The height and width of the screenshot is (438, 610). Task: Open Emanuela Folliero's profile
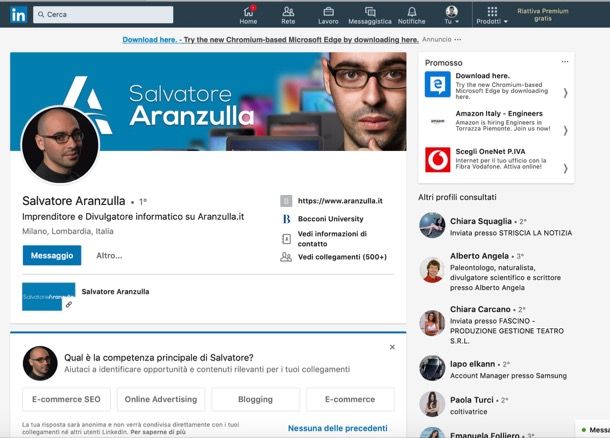(484, 434)
